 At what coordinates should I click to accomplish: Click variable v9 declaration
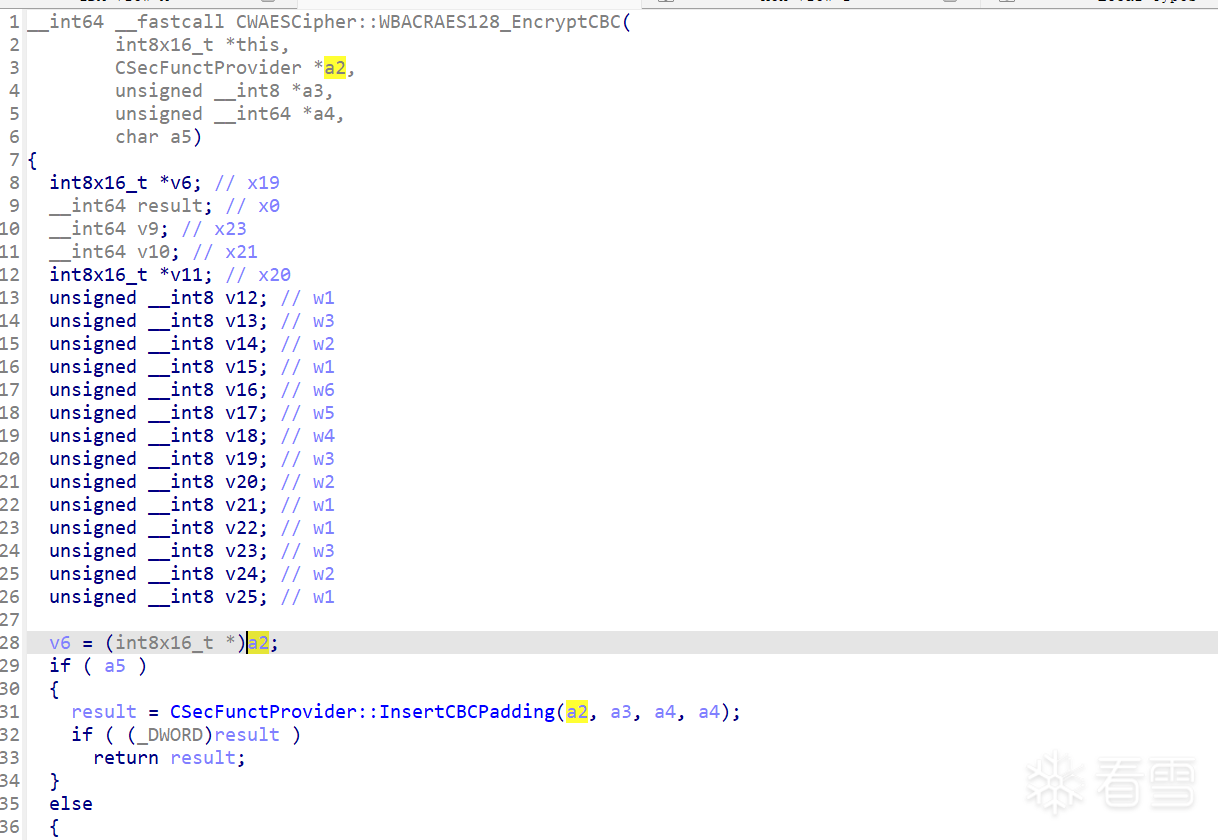148,228
